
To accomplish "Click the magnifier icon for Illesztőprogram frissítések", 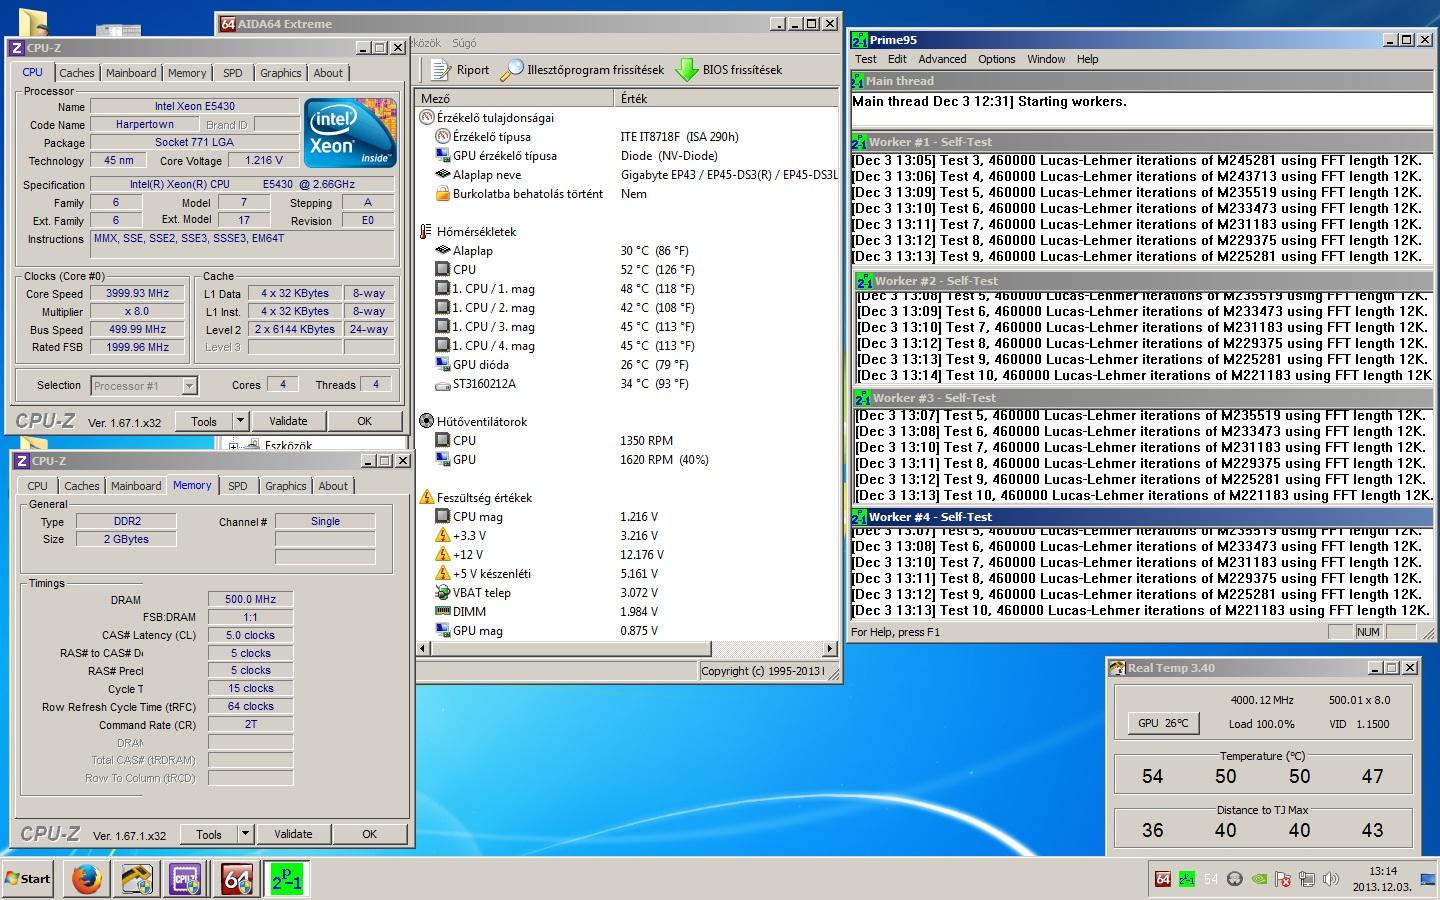I will click(512, 69).
